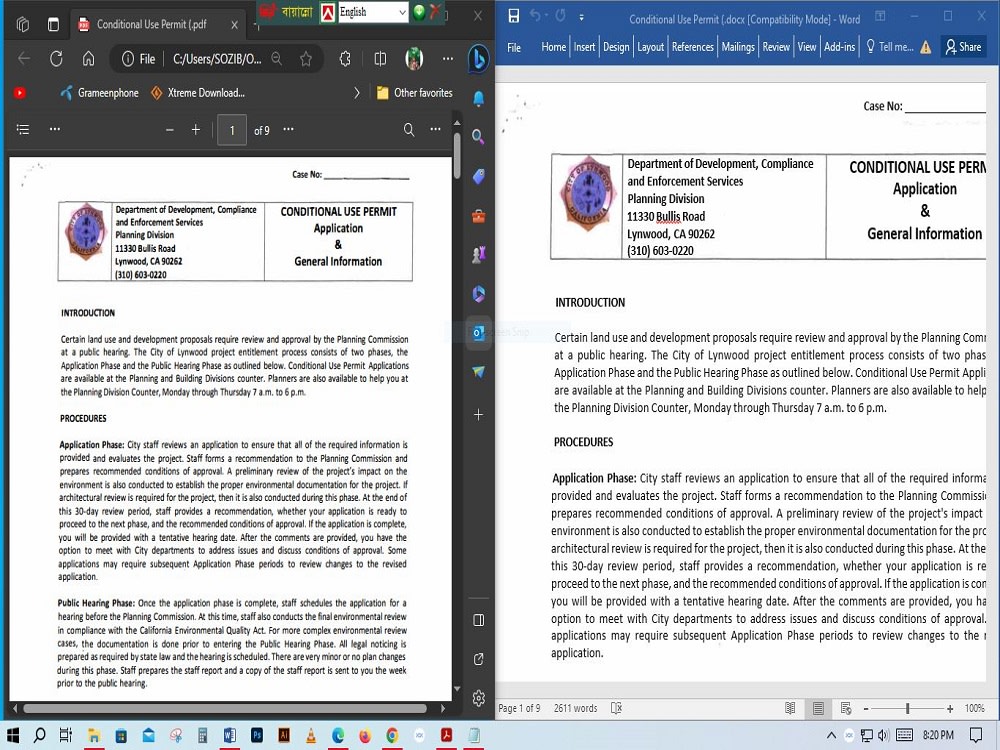The image size is (1000, 750).
Task: Click the PDF horizontal scrollbar
Action: (224, 709)
